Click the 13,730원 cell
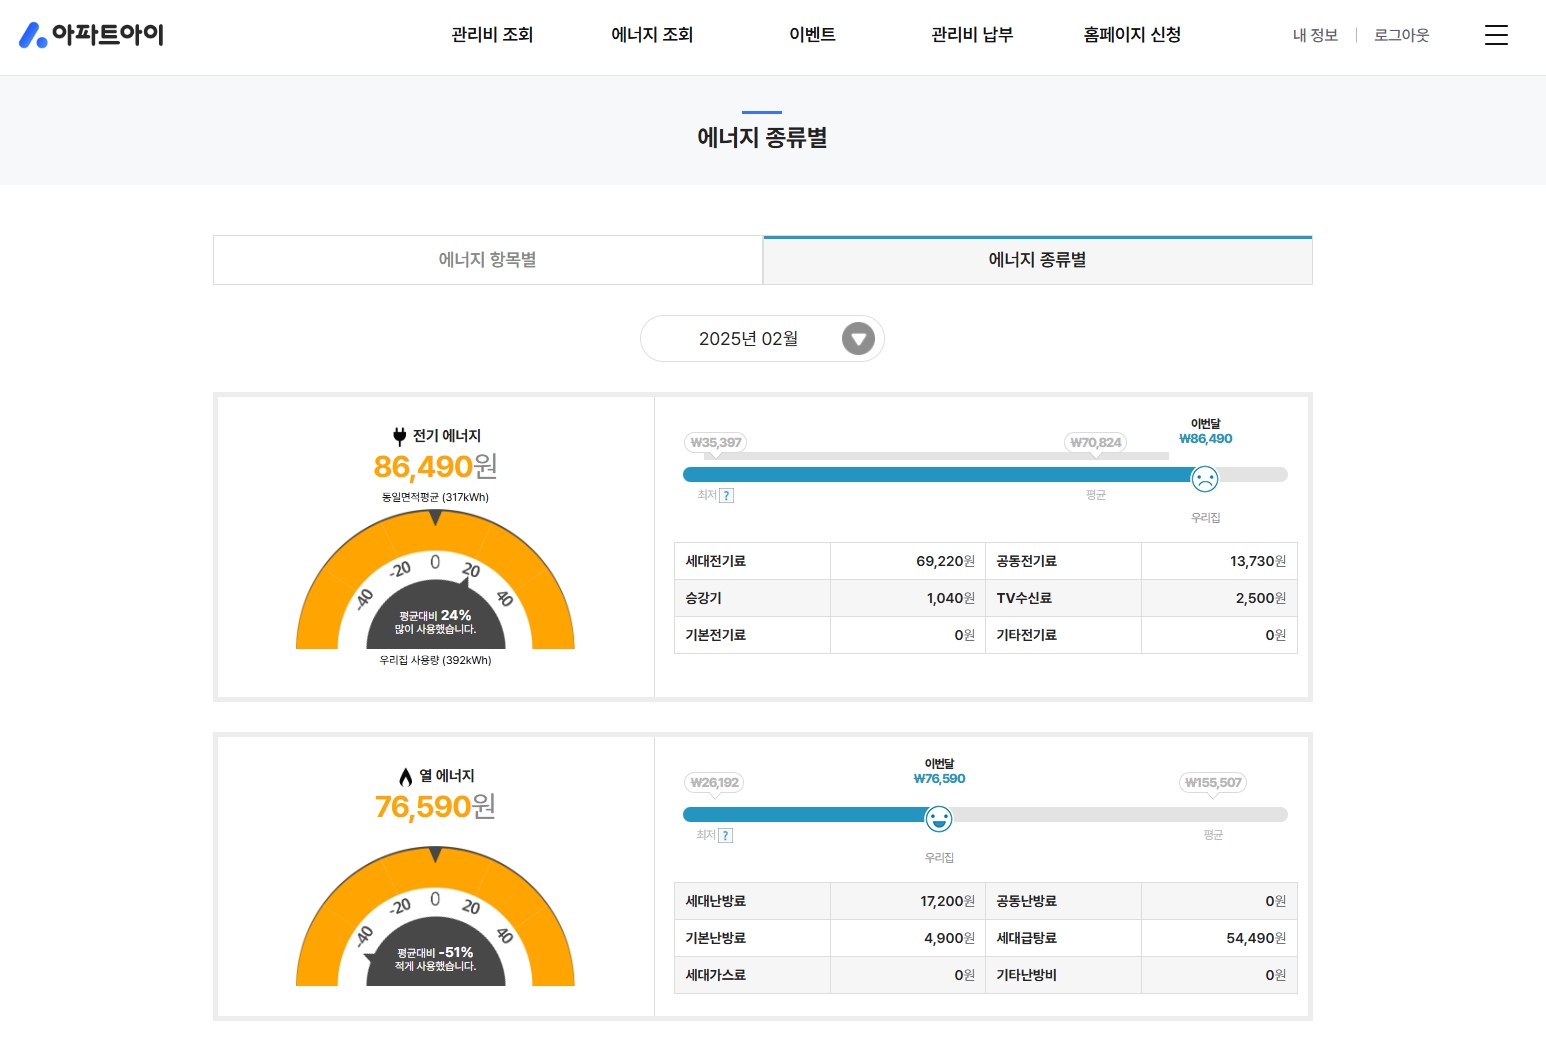This screenshot has width=1546, height=1044. (1219, 561)
